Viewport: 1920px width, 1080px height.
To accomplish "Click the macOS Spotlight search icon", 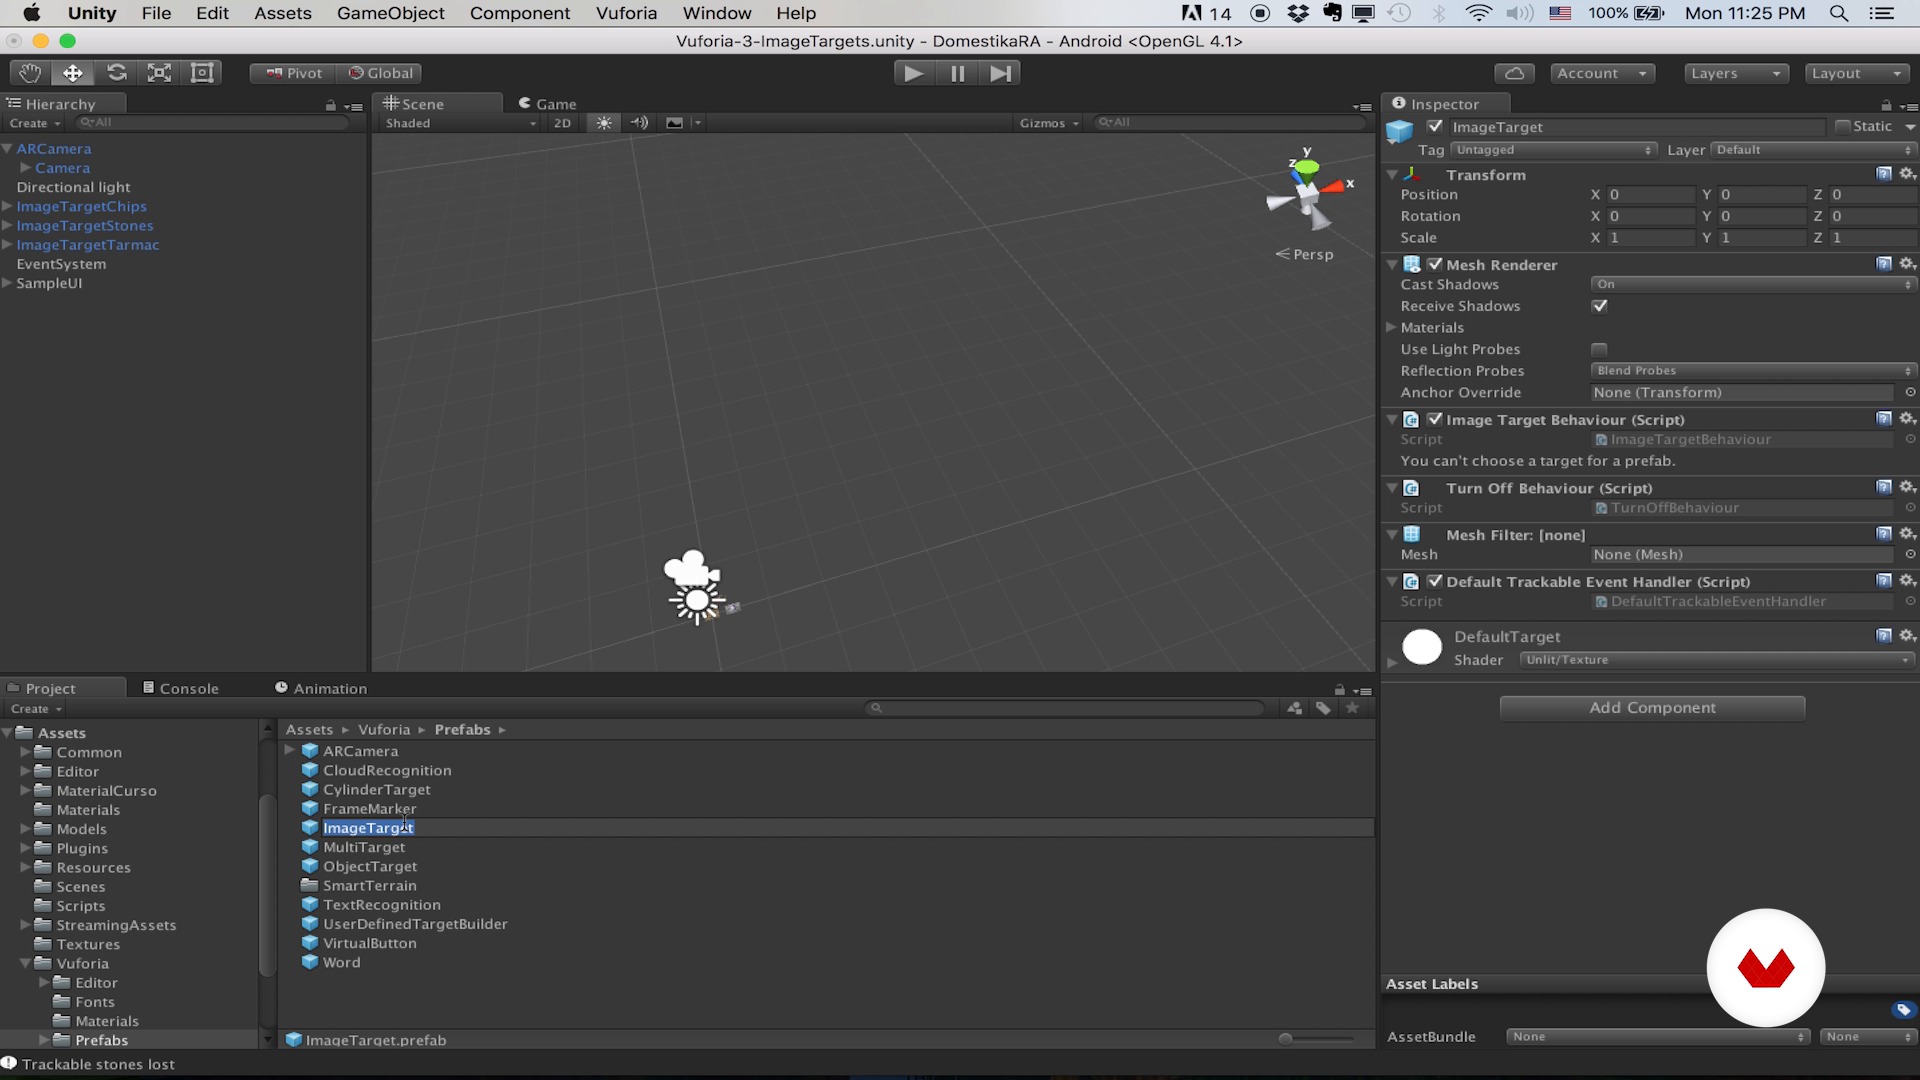I will [x=1838, y=13].
